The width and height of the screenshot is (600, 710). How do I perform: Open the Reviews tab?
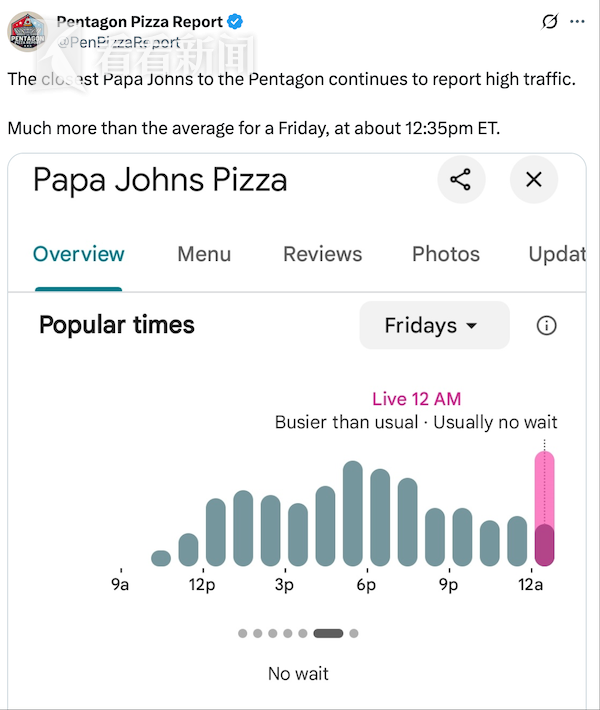point(322,254)
